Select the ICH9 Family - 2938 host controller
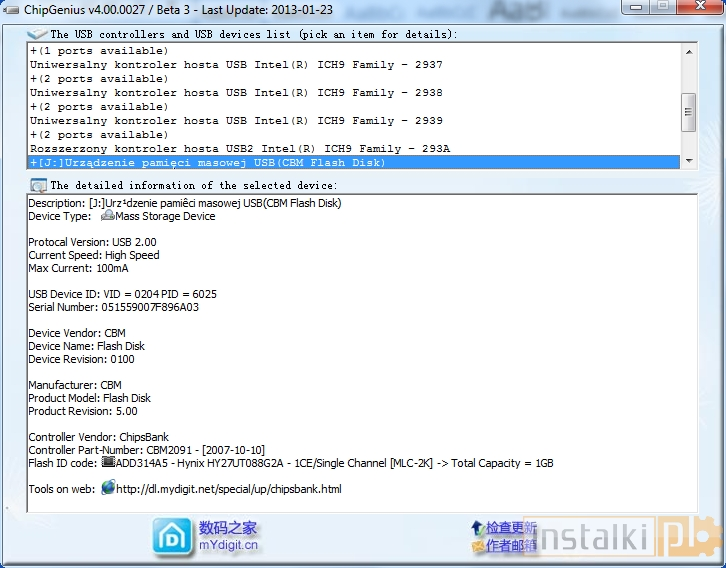The width and height of the screenshot is (726, 568). [x=236, y=93]
